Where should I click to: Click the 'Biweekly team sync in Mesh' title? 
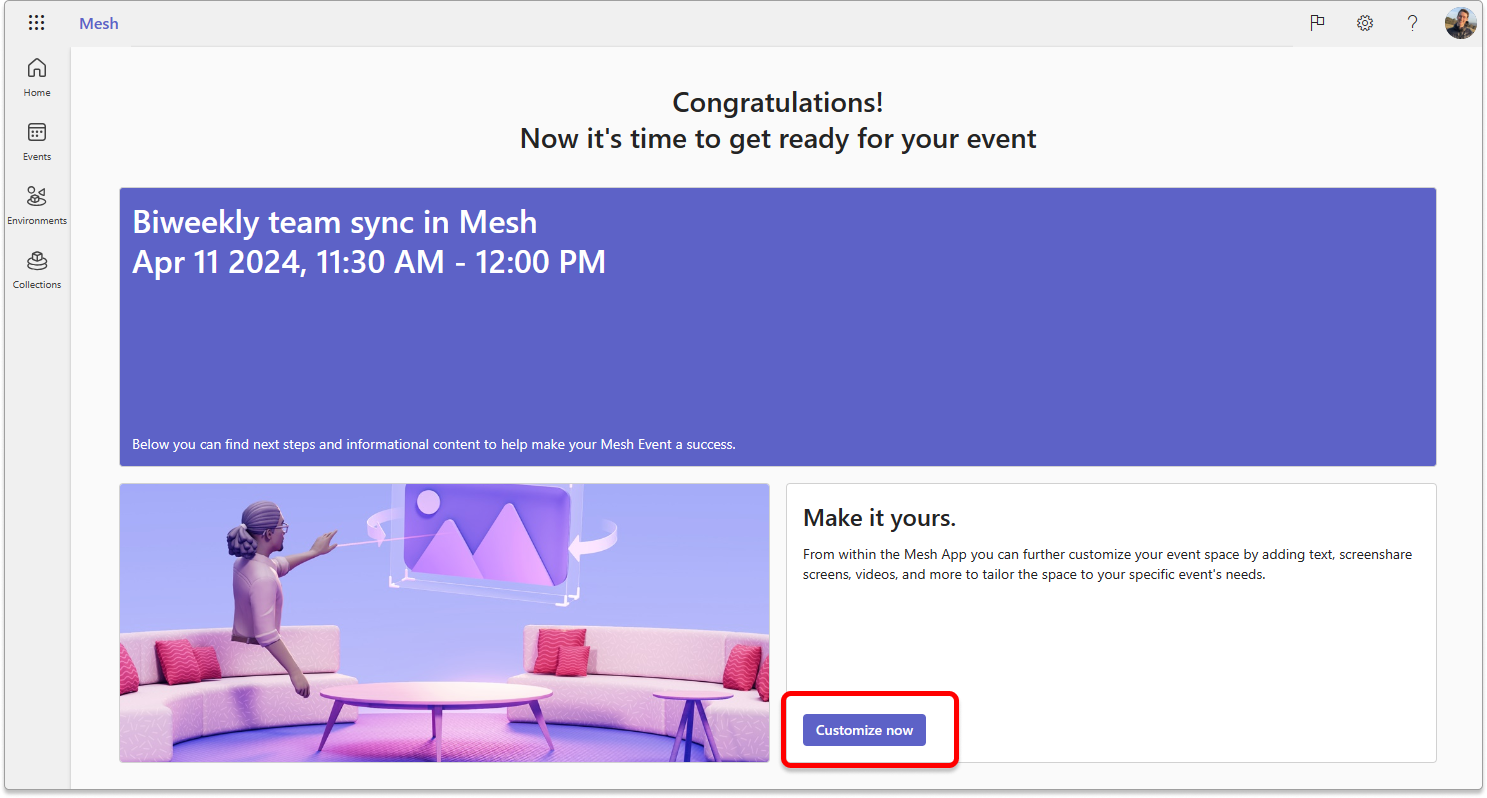[x=334, y=221]
